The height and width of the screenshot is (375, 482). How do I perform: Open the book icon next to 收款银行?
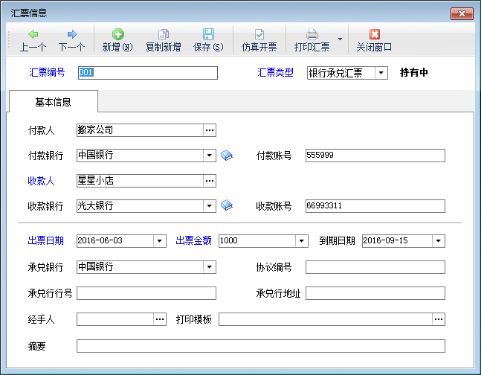point(227,205)
